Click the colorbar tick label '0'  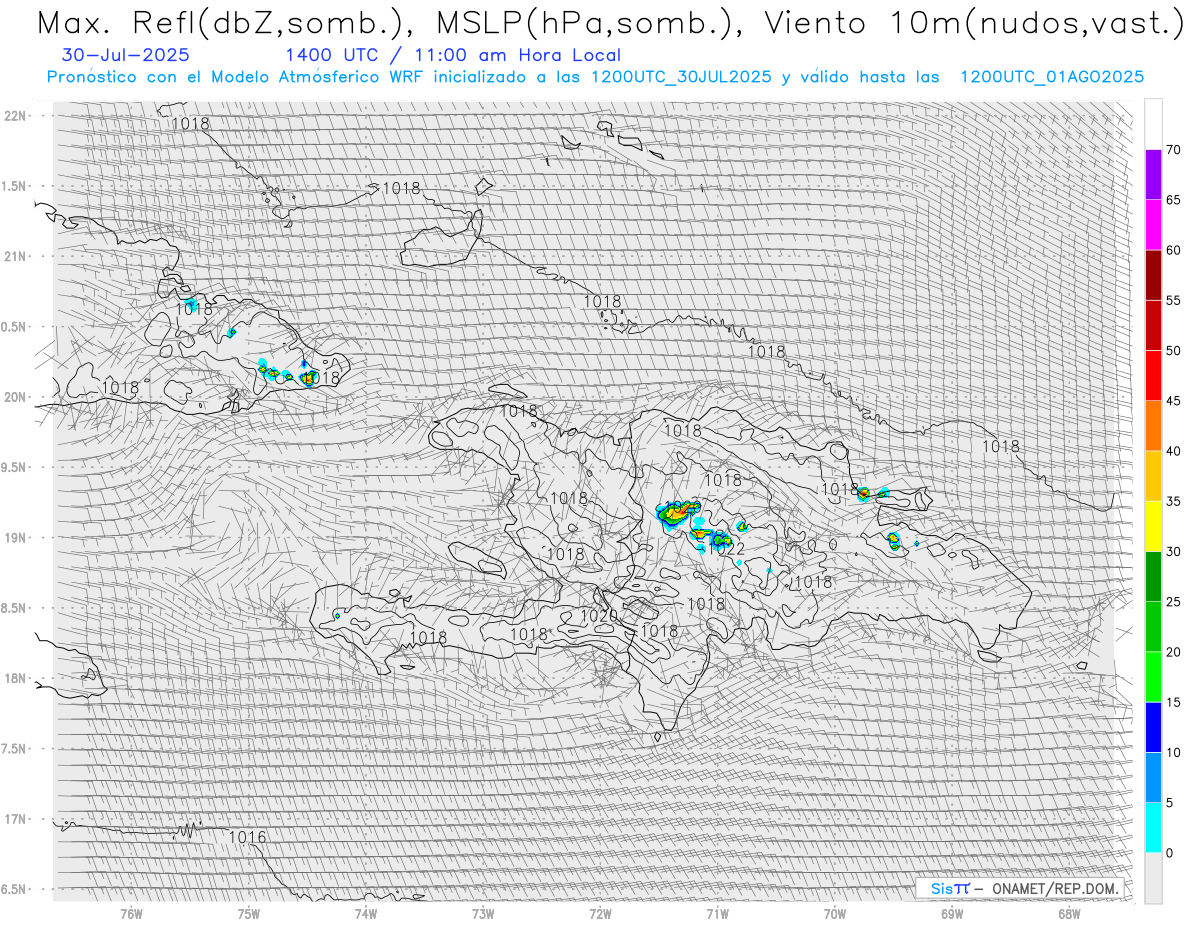tap(1169, 853)
